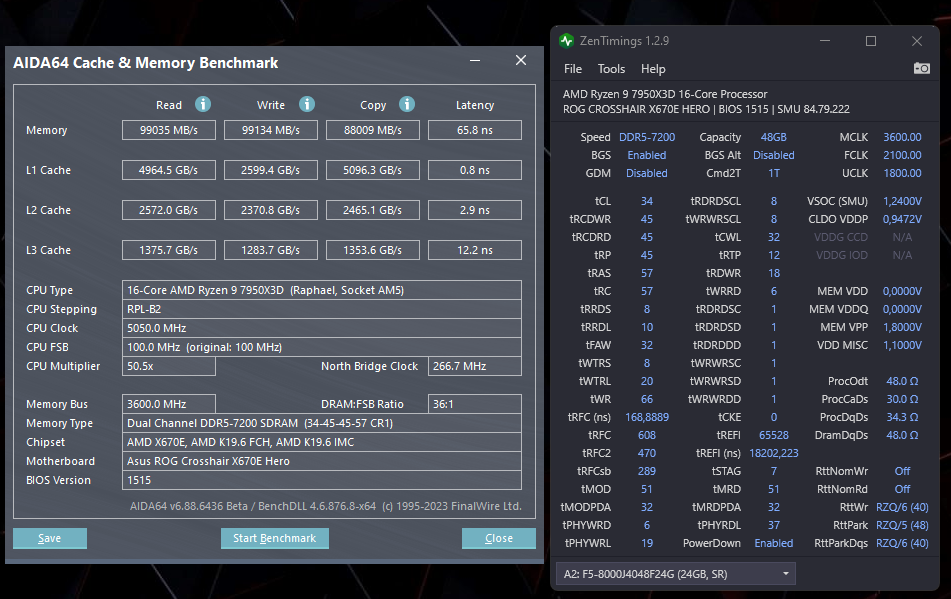
Task: Click the ZenTimings green app icon
Action: point(566,41)
